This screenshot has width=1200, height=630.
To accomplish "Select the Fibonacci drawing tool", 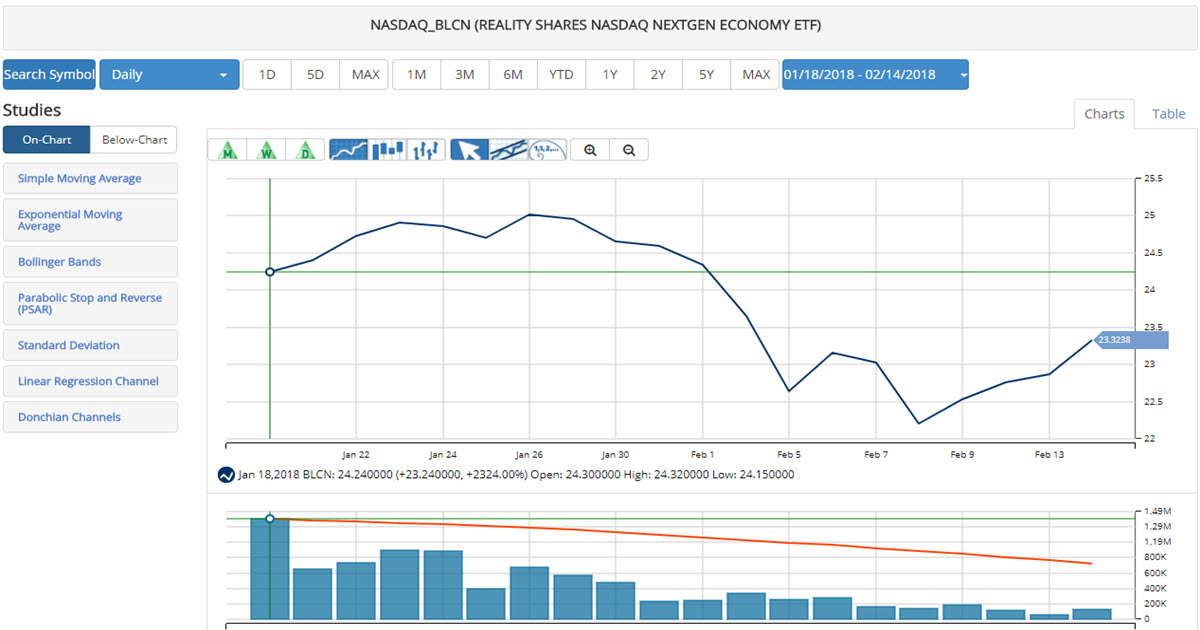I will point(547,150).
